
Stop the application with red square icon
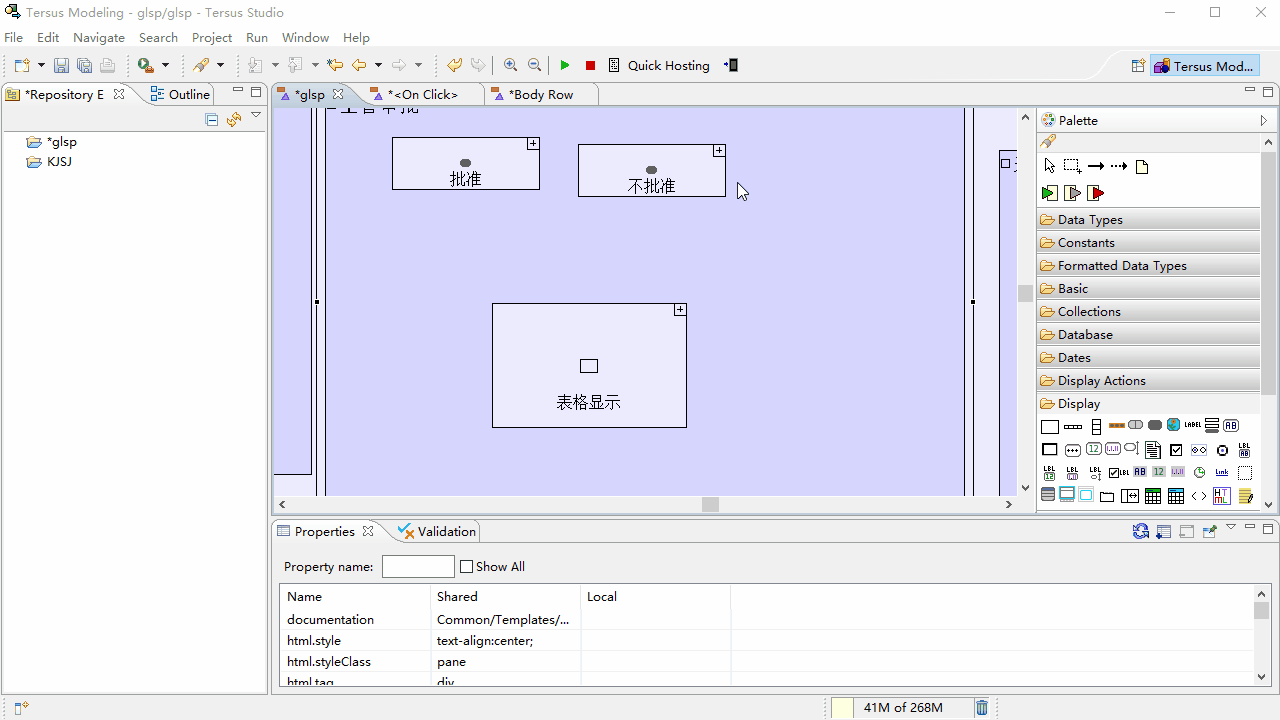[590, 65]
